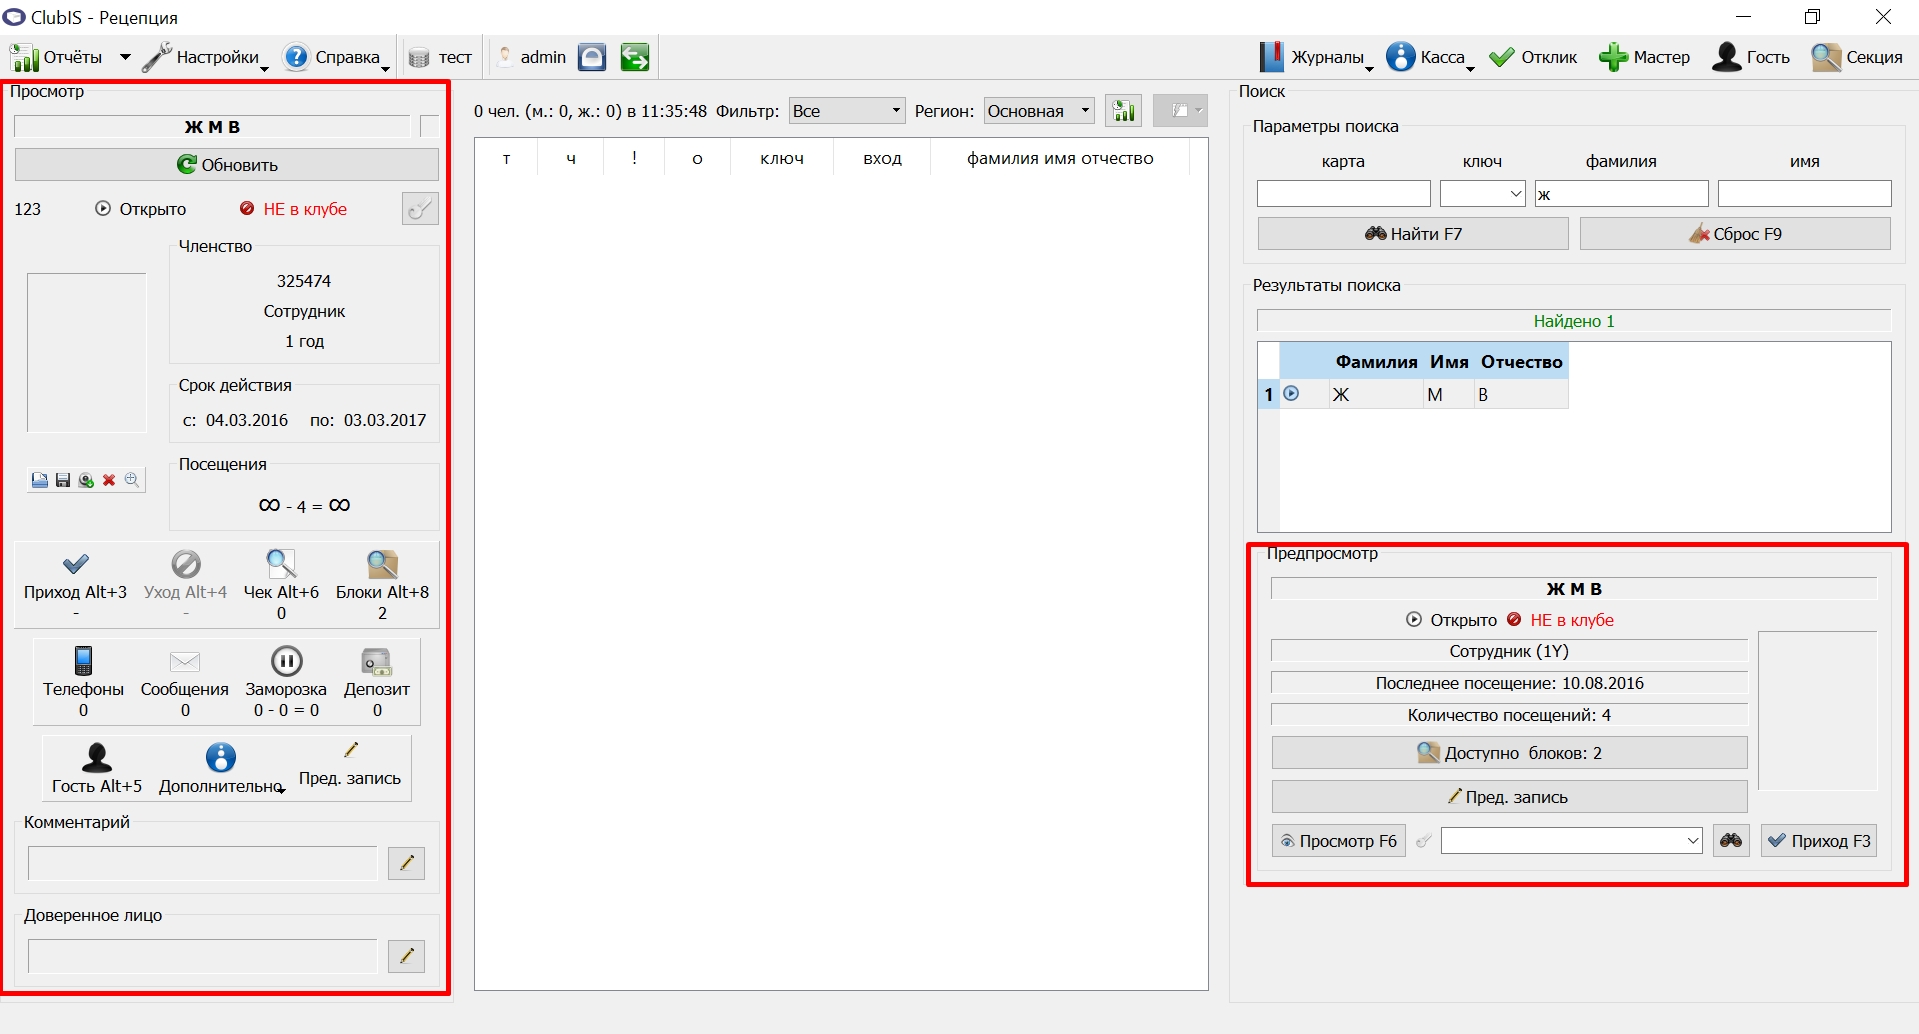Click the zoom photo magnifier icon
Viewport: 1919px width, 1034px height.
[132, 480]
